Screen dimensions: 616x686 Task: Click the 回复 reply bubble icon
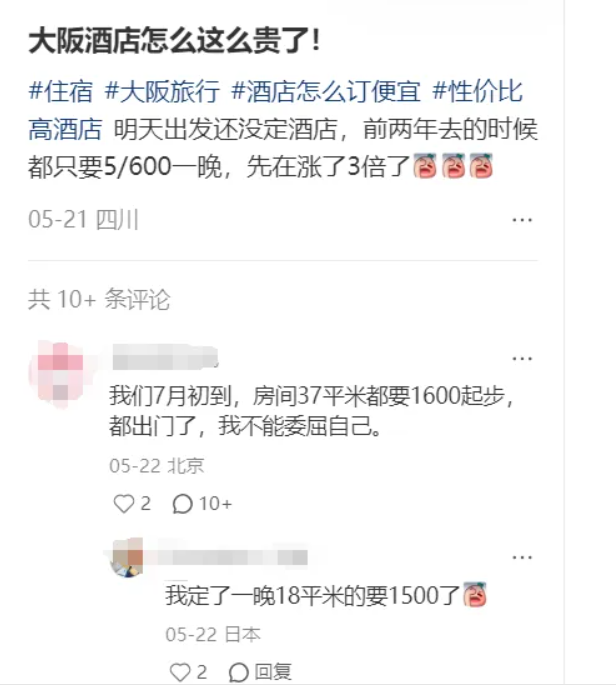tap(238, 672)
